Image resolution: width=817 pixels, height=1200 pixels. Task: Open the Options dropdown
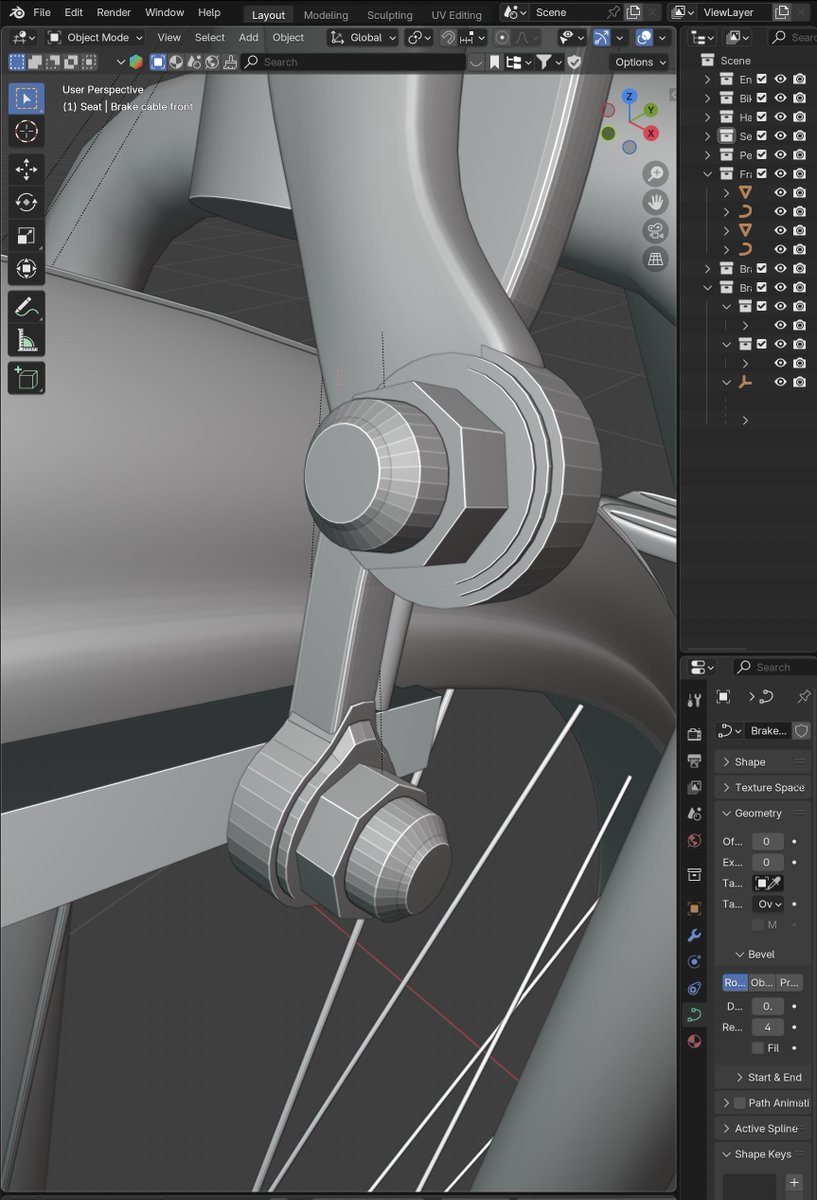click(x=640, y=62)
